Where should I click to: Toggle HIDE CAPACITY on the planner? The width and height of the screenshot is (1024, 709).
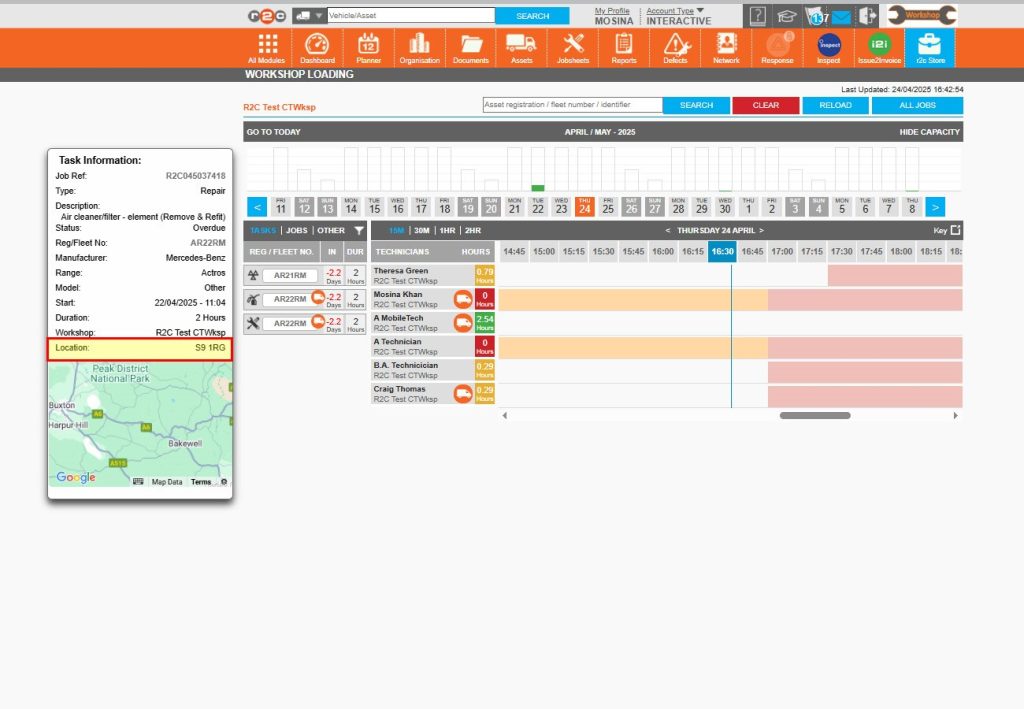point(928,131)
